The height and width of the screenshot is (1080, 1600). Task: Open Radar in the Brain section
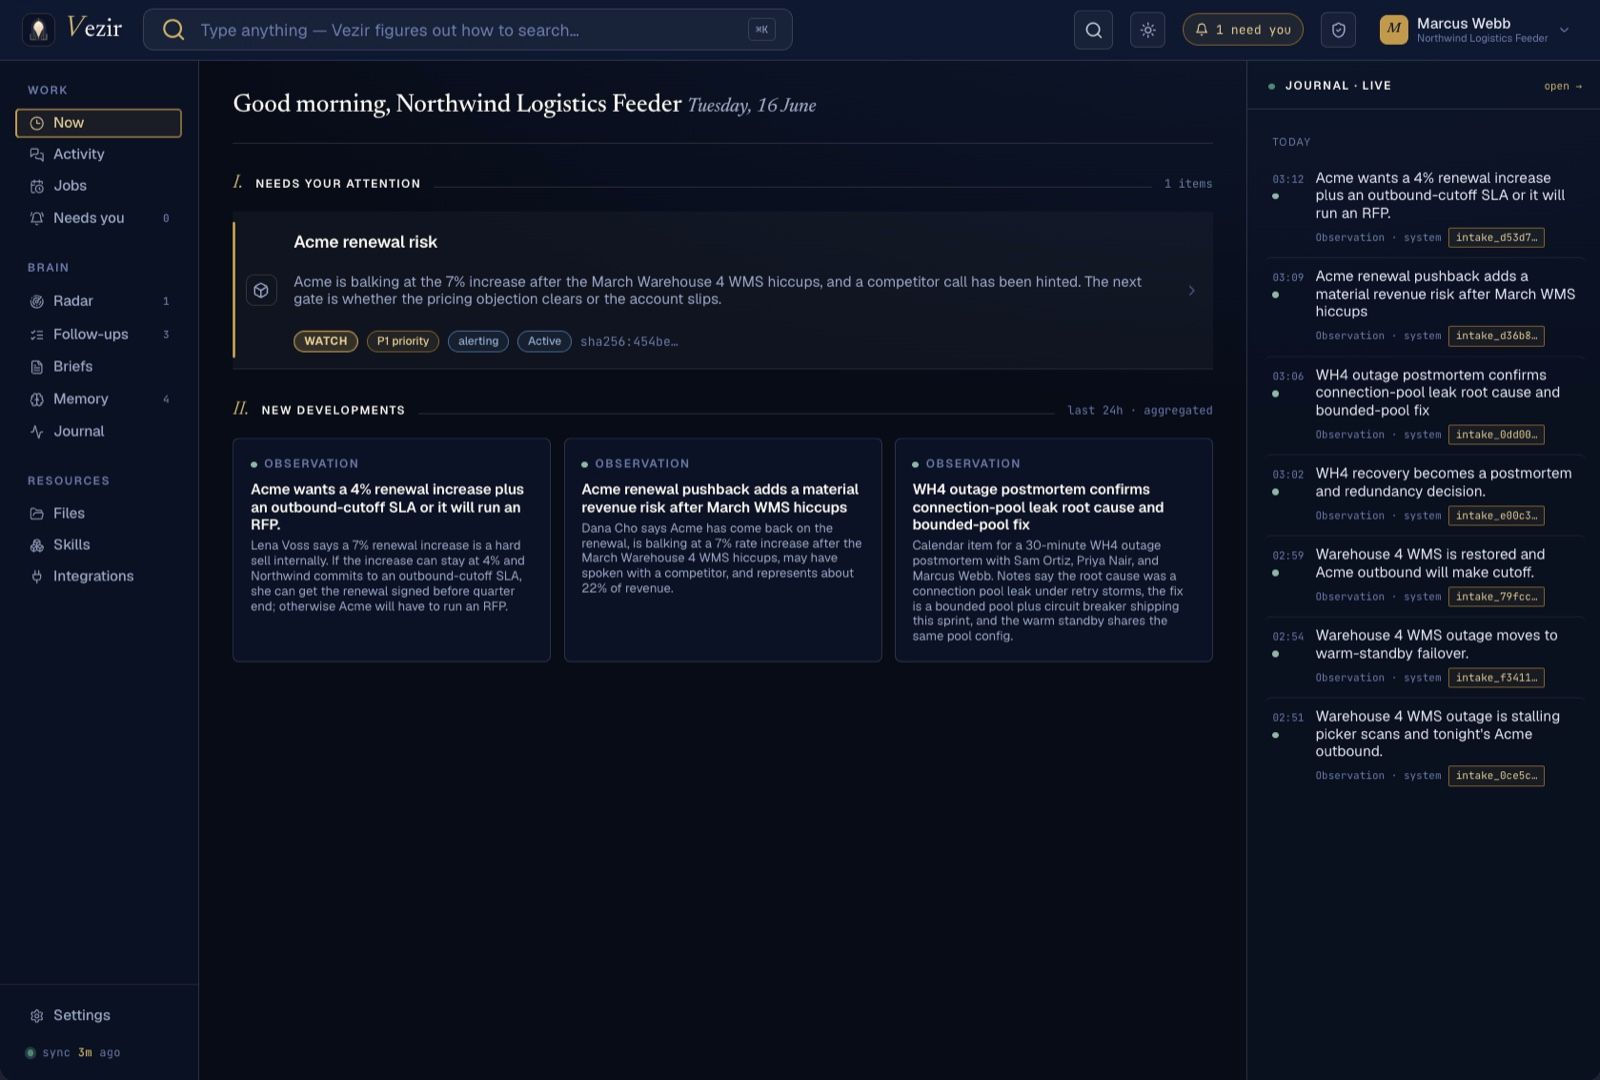pos(98,301)
